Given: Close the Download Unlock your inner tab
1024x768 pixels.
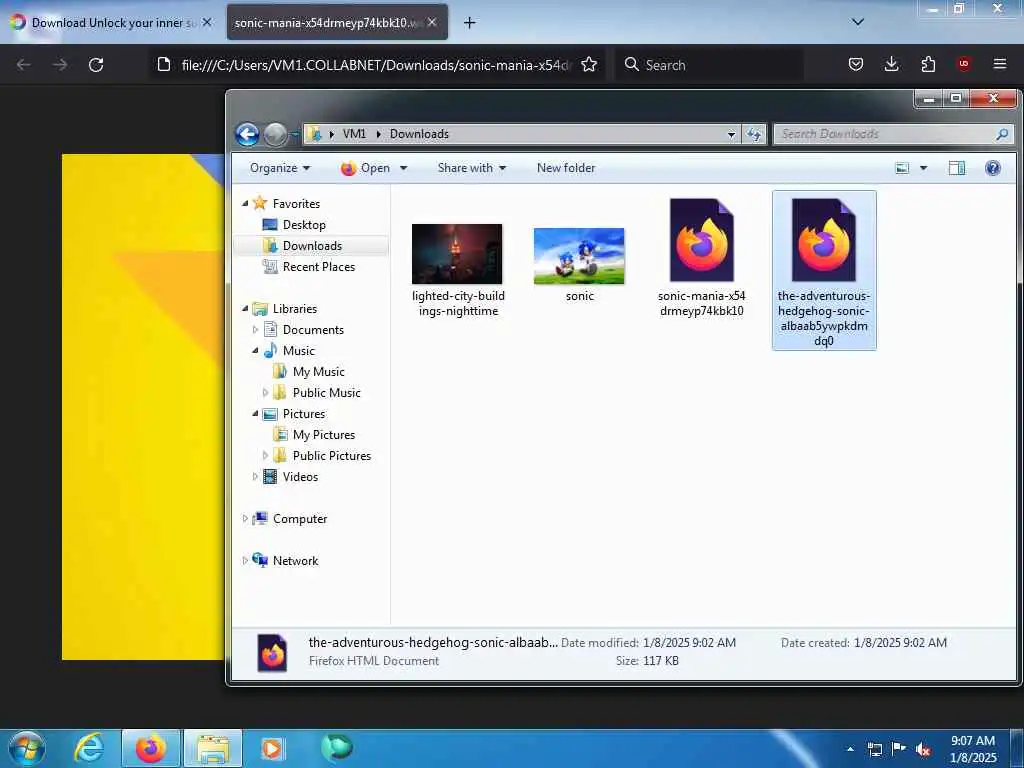Looking at the screenshot, I should pyautogui.click(x=207, y=22).
